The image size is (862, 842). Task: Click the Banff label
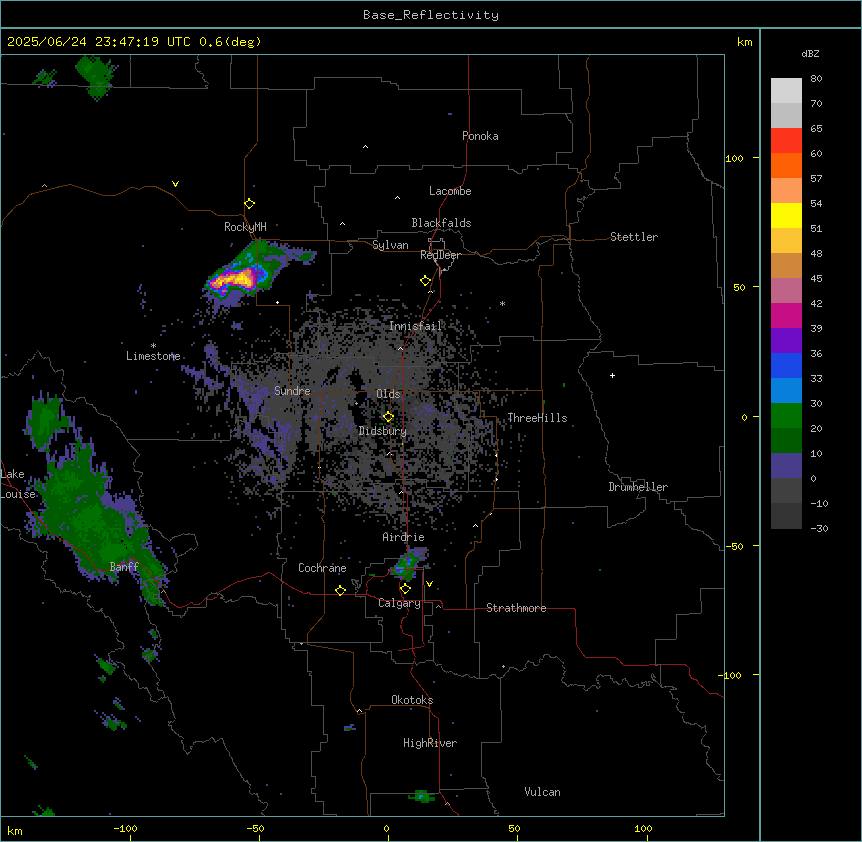click(x=124, y=567)
